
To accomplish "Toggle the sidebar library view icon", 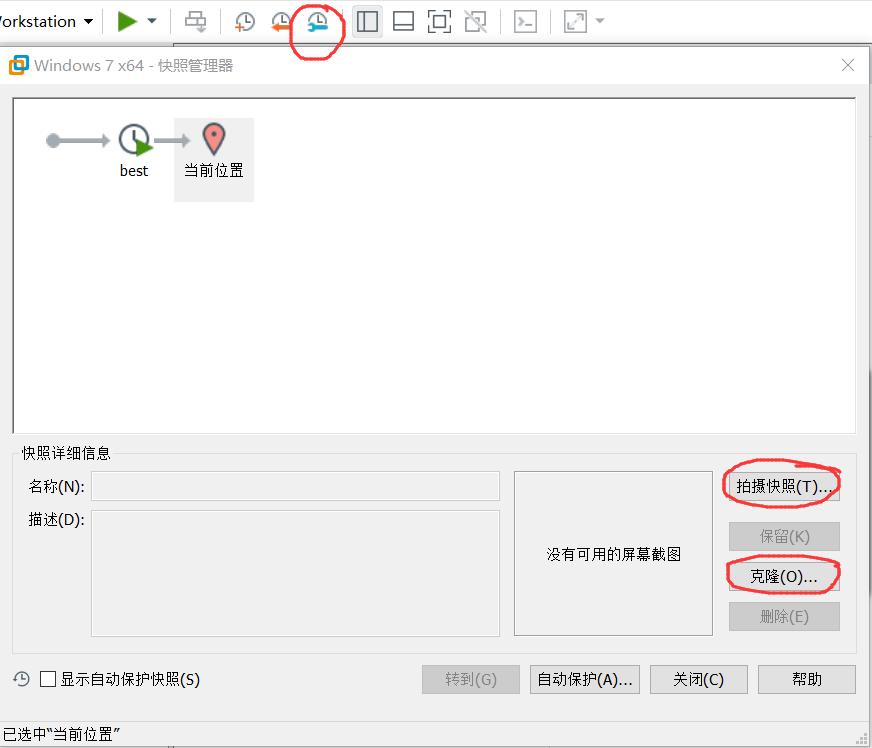I will pos(367,22).
